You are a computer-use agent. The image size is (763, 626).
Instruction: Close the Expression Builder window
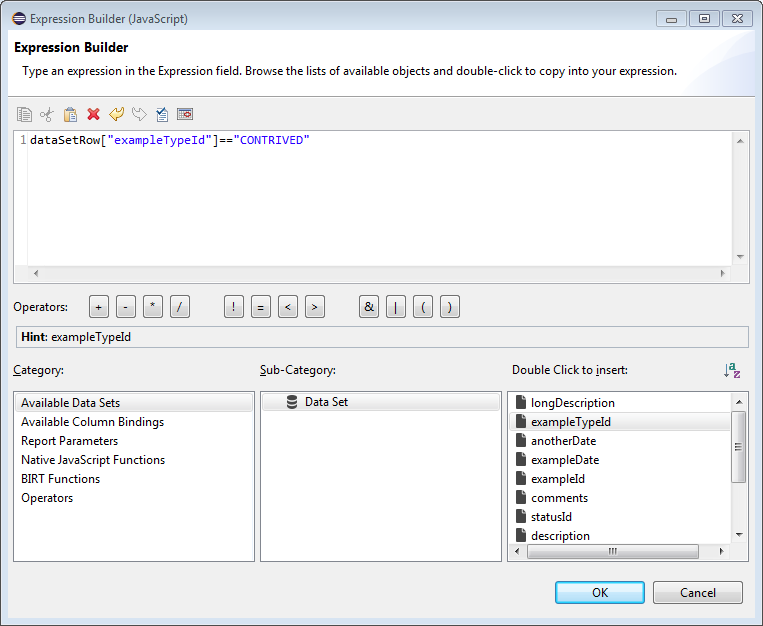pos(737,18)
